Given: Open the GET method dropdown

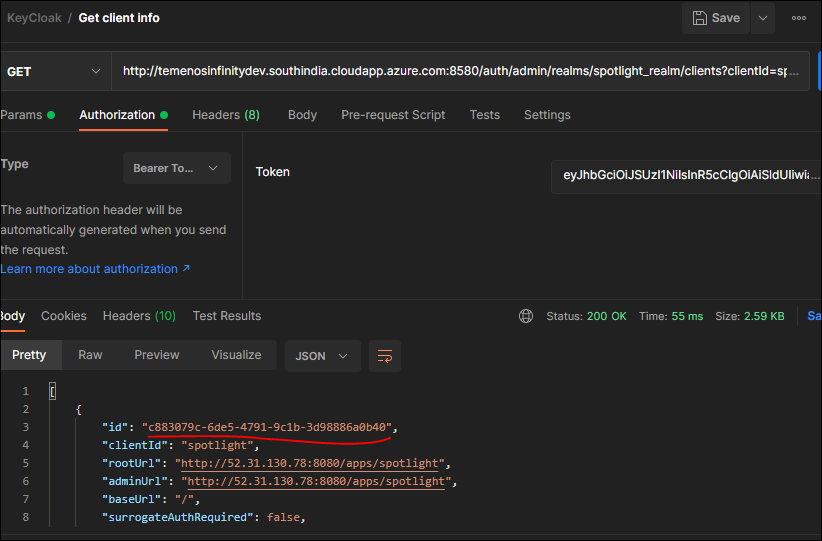Looking at the screenshot, I should (55, 71).
